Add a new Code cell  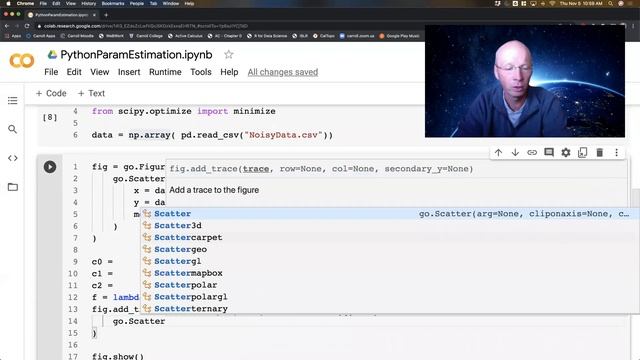tap(51, 93)
